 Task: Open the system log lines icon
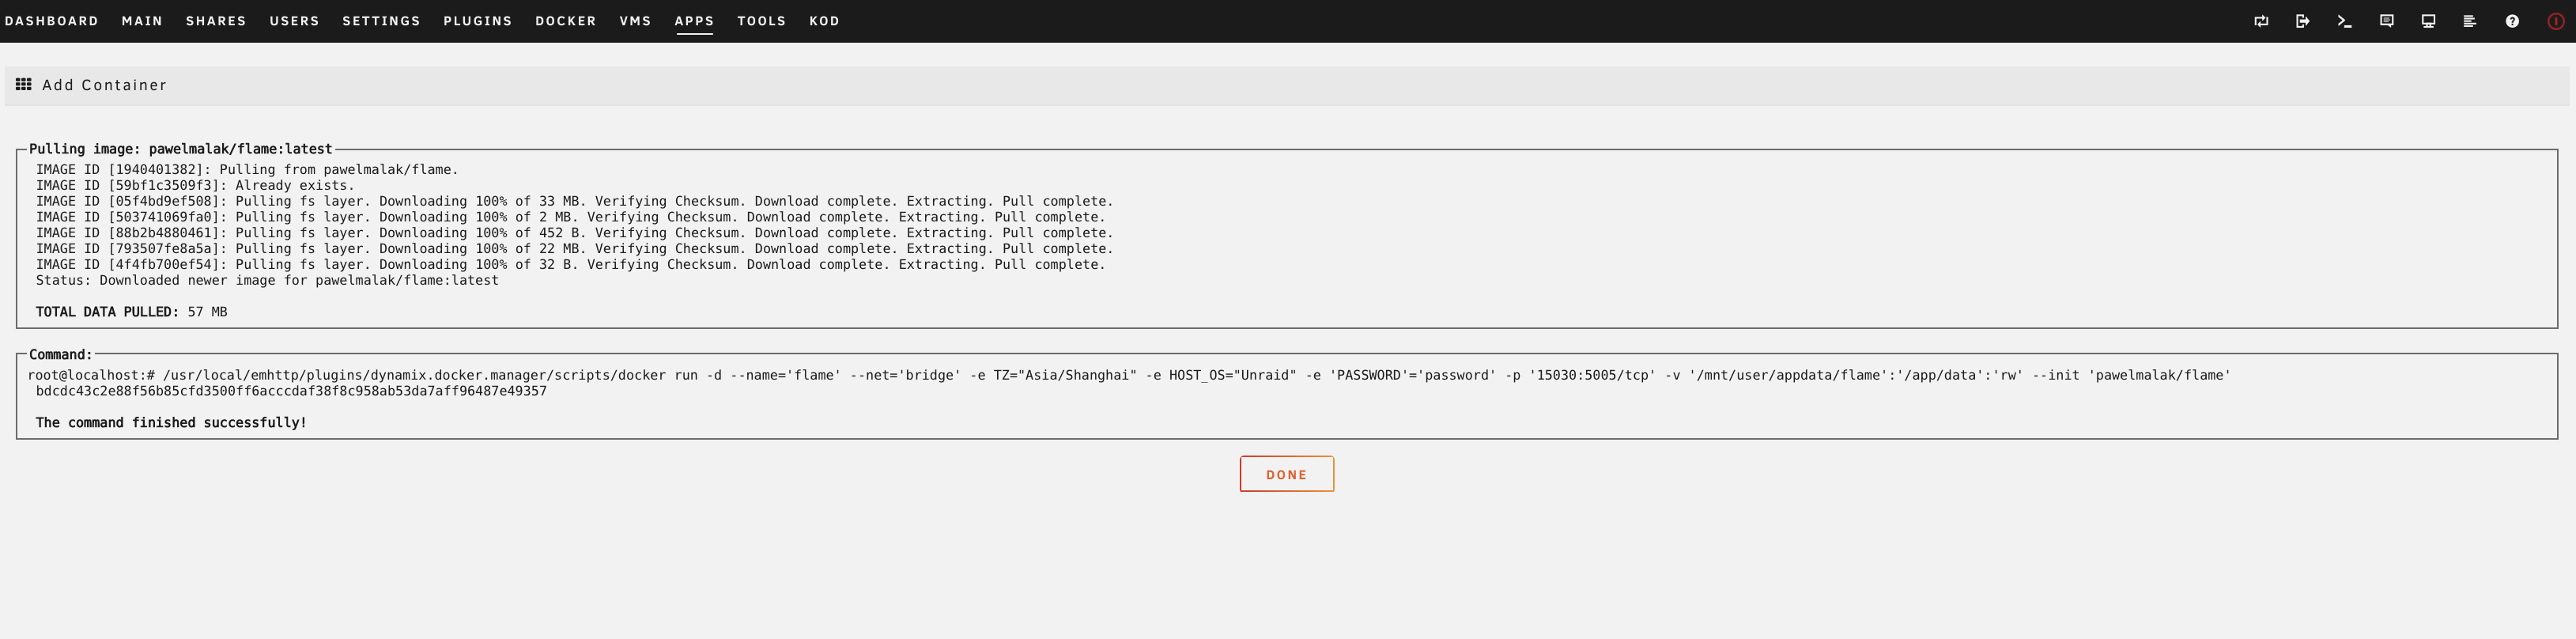click(2470, 21)
